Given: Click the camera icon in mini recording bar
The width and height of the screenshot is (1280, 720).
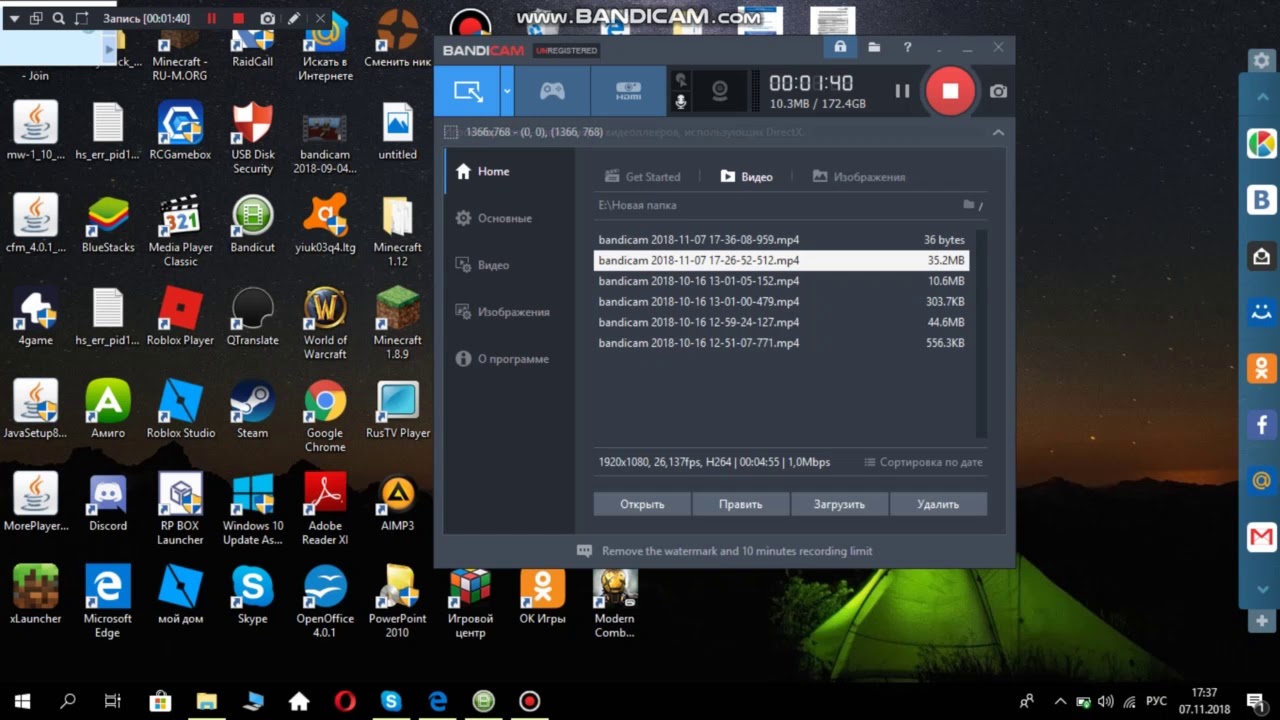Looking at the screenshot, I should point(267,19).
